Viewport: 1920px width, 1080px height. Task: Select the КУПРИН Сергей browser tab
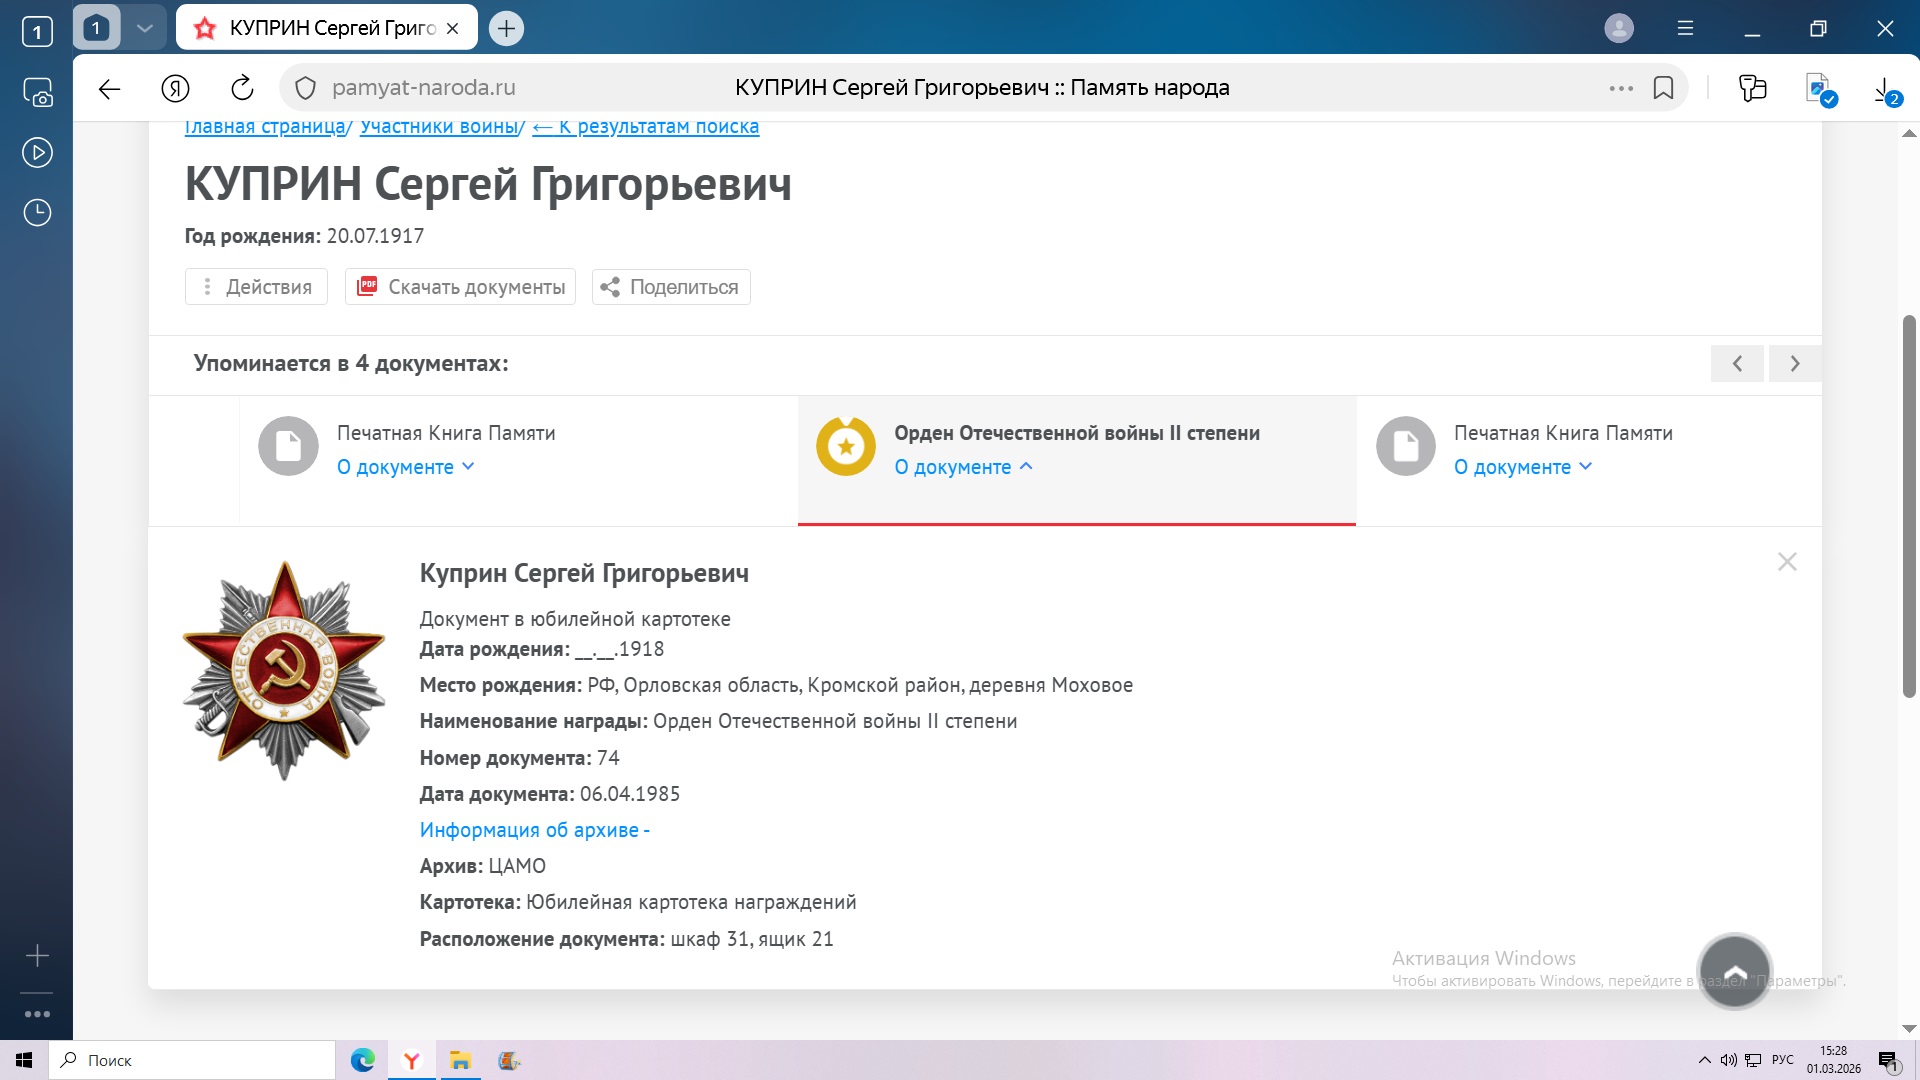(x=325, y=28)
